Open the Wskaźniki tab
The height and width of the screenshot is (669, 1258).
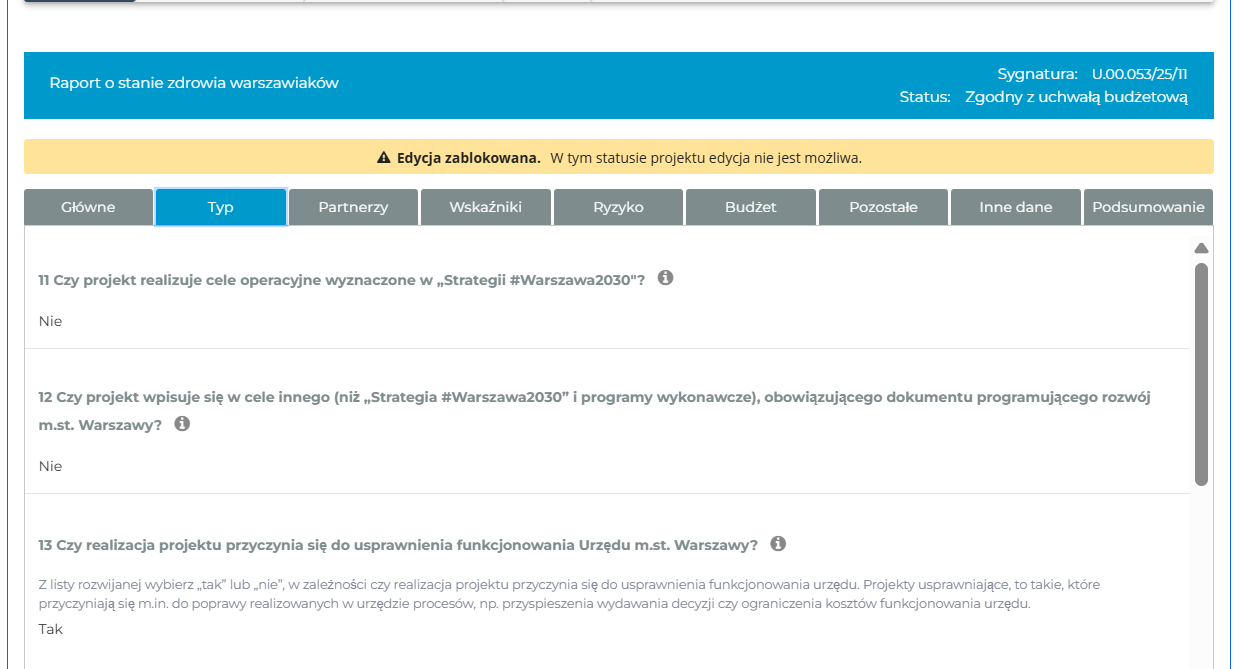pos(486,207)
